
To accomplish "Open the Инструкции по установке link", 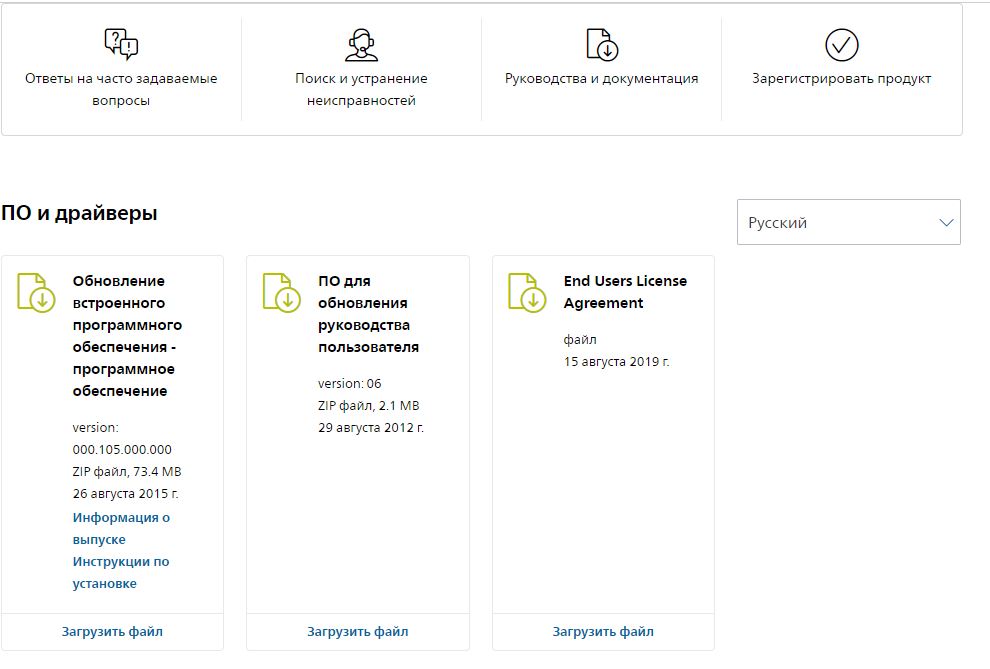I will 120,572.
